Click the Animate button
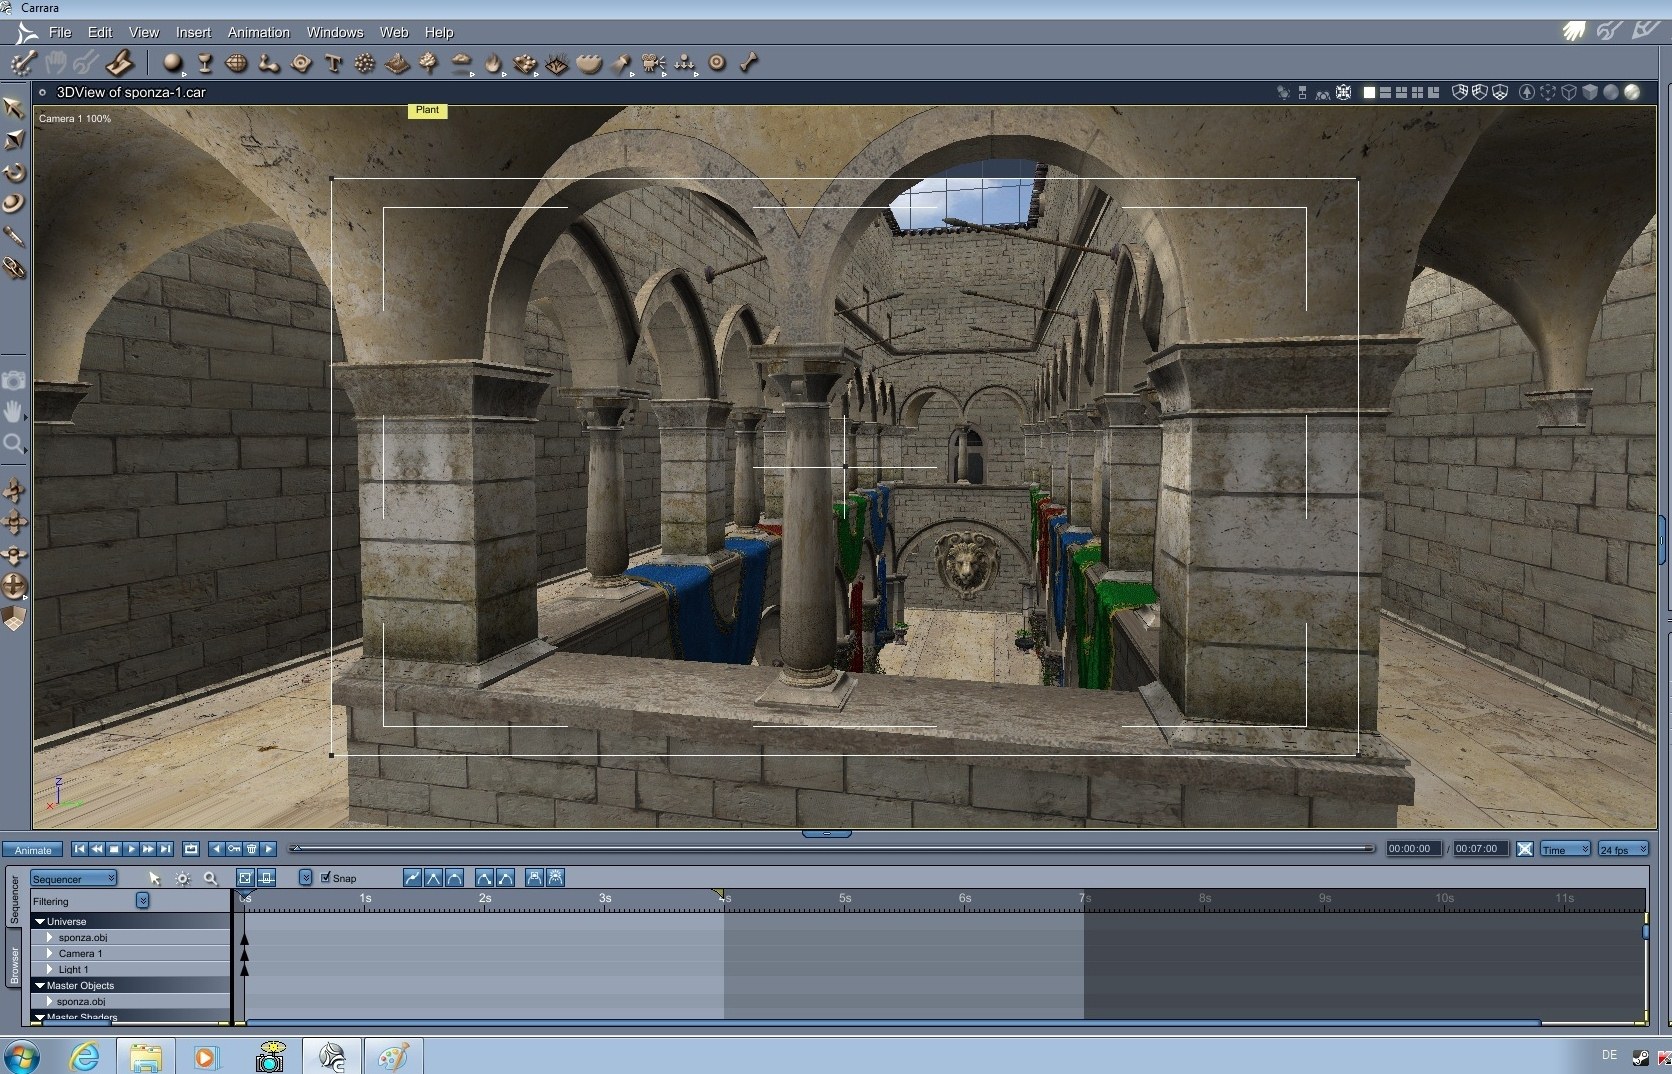Image resolution: width=1672 pixels, height=1074 pixels. click(33, 849)
